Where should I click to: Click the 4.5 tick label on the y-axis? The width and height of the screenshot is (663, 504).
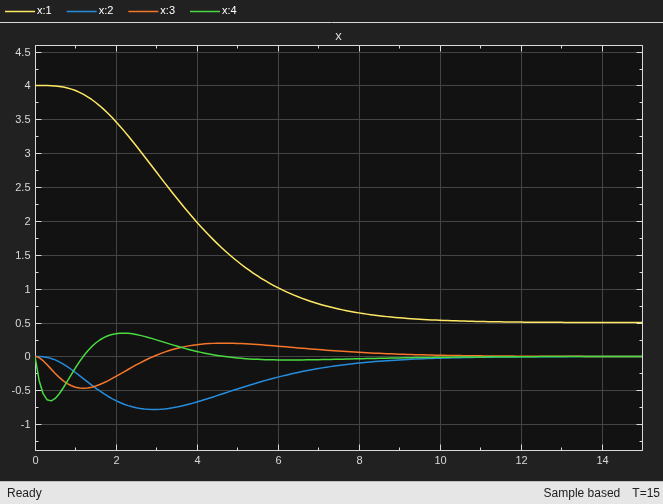(x=23, y=52)
